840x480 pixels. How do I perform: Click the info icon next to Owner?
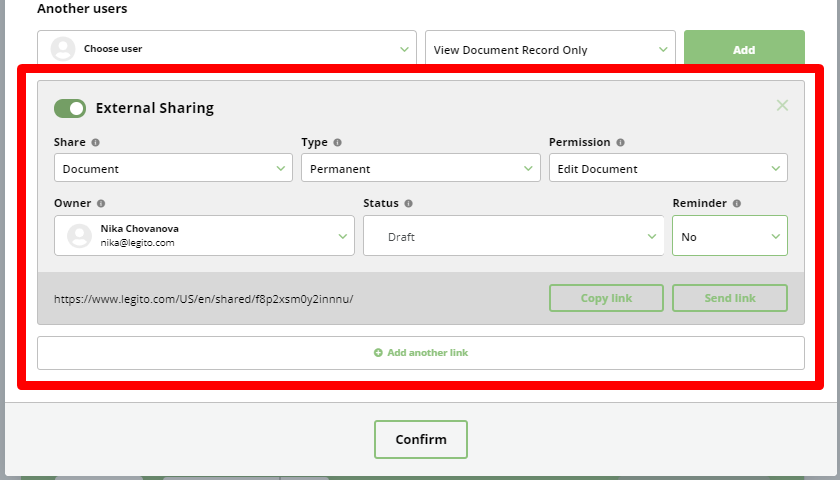point(101,204)
